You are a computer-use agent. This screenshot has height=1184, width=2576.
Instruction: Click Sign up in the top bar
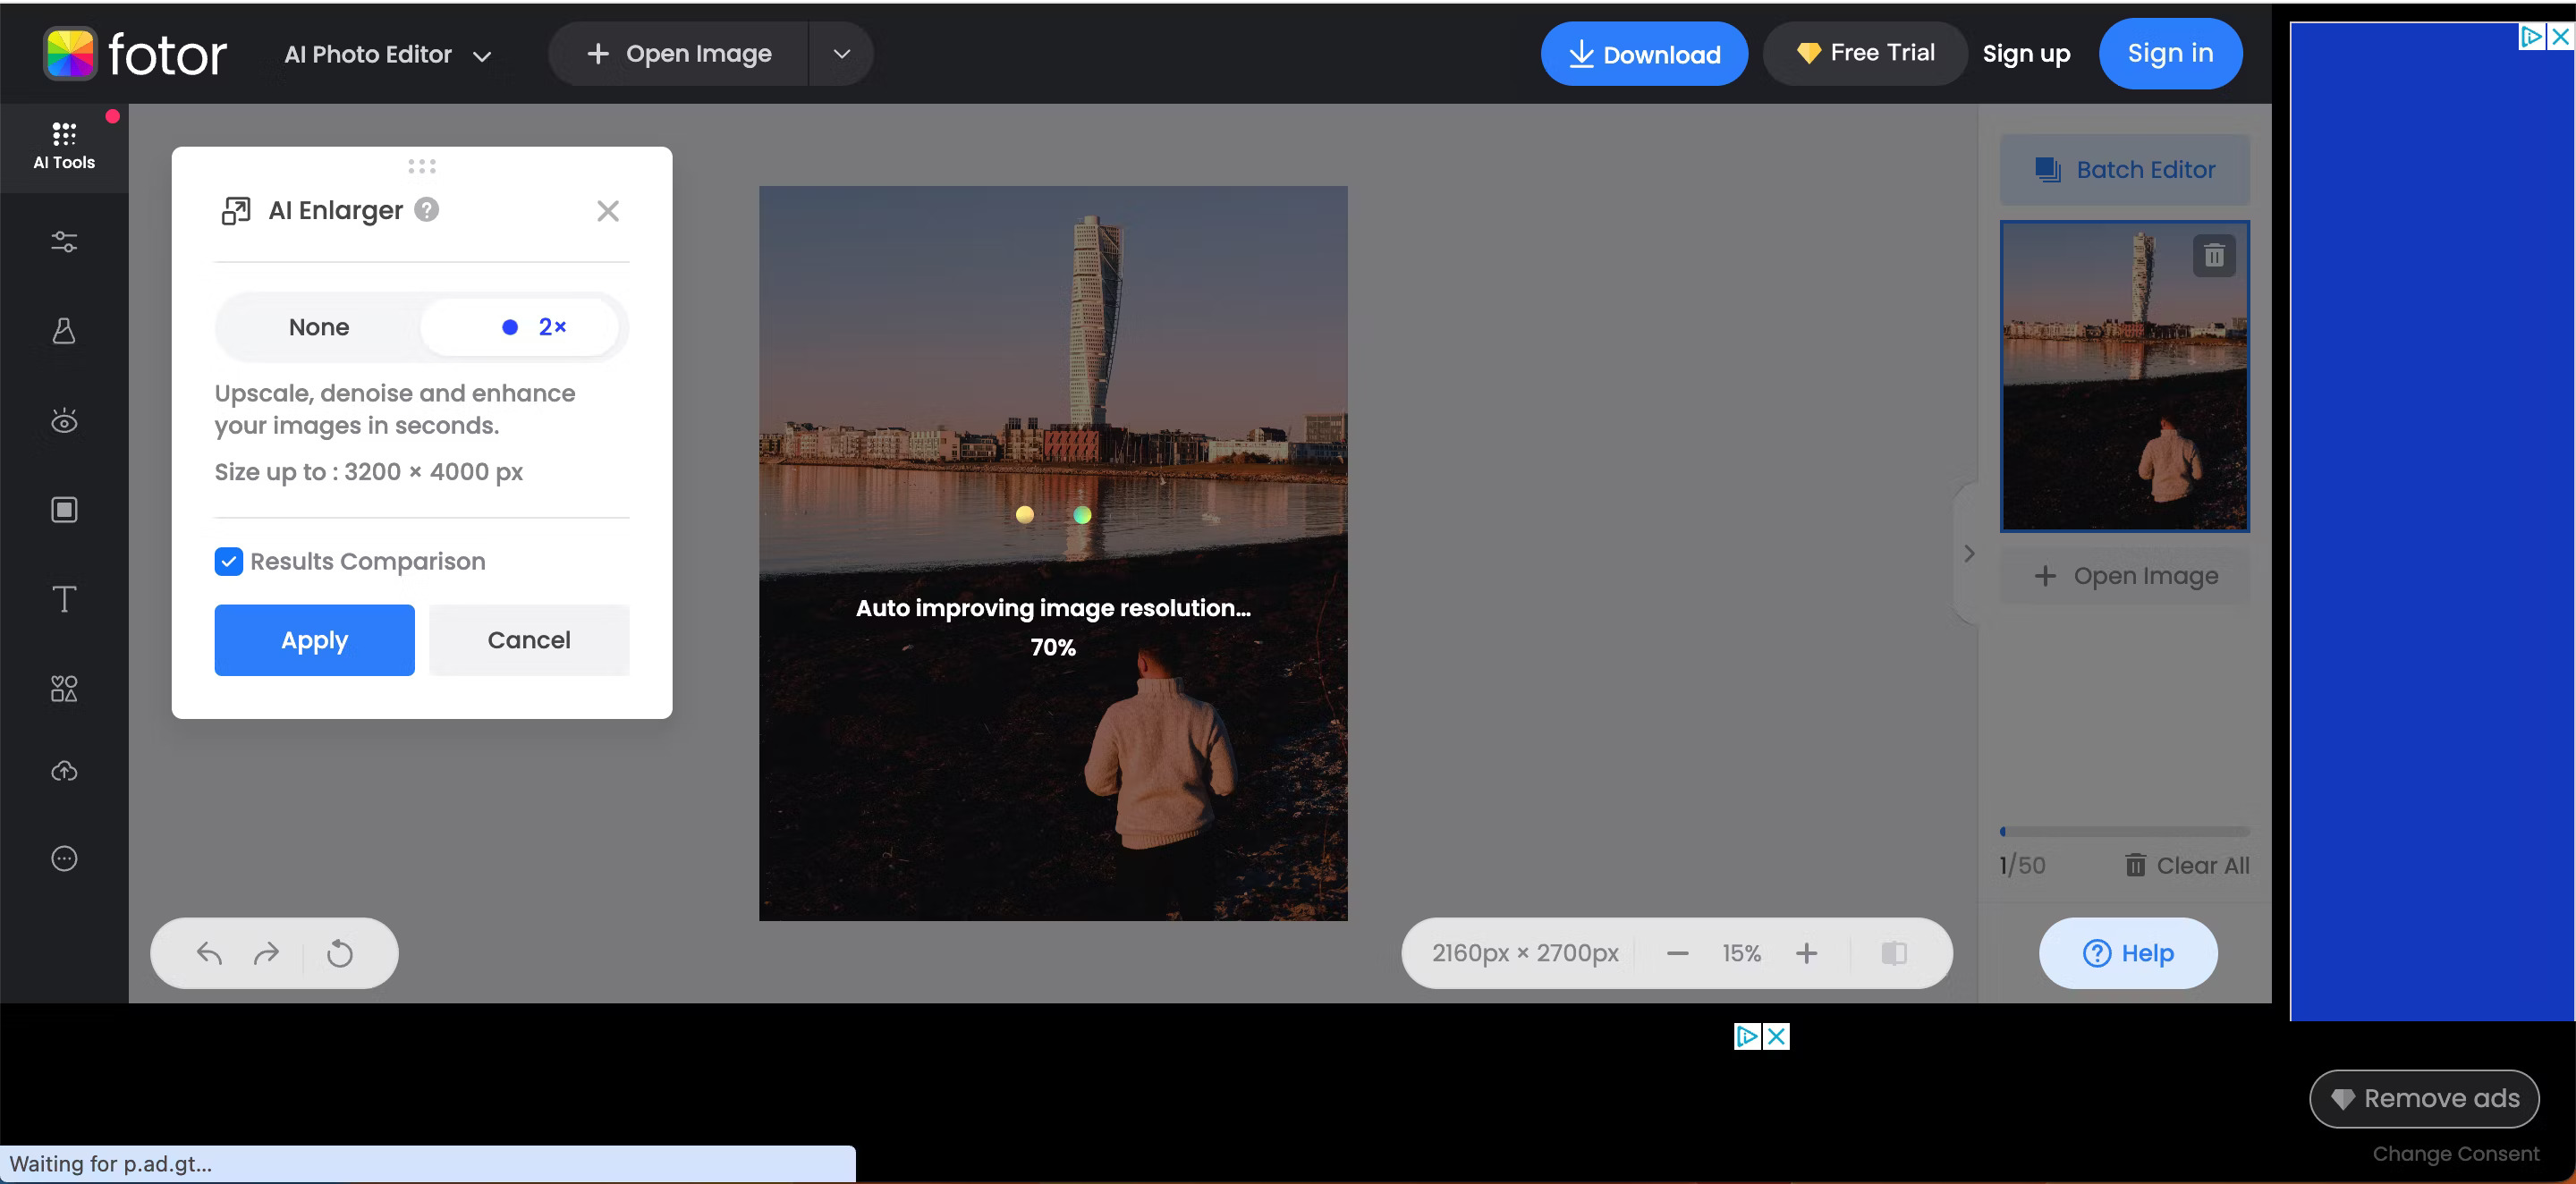click(2026, 53)
